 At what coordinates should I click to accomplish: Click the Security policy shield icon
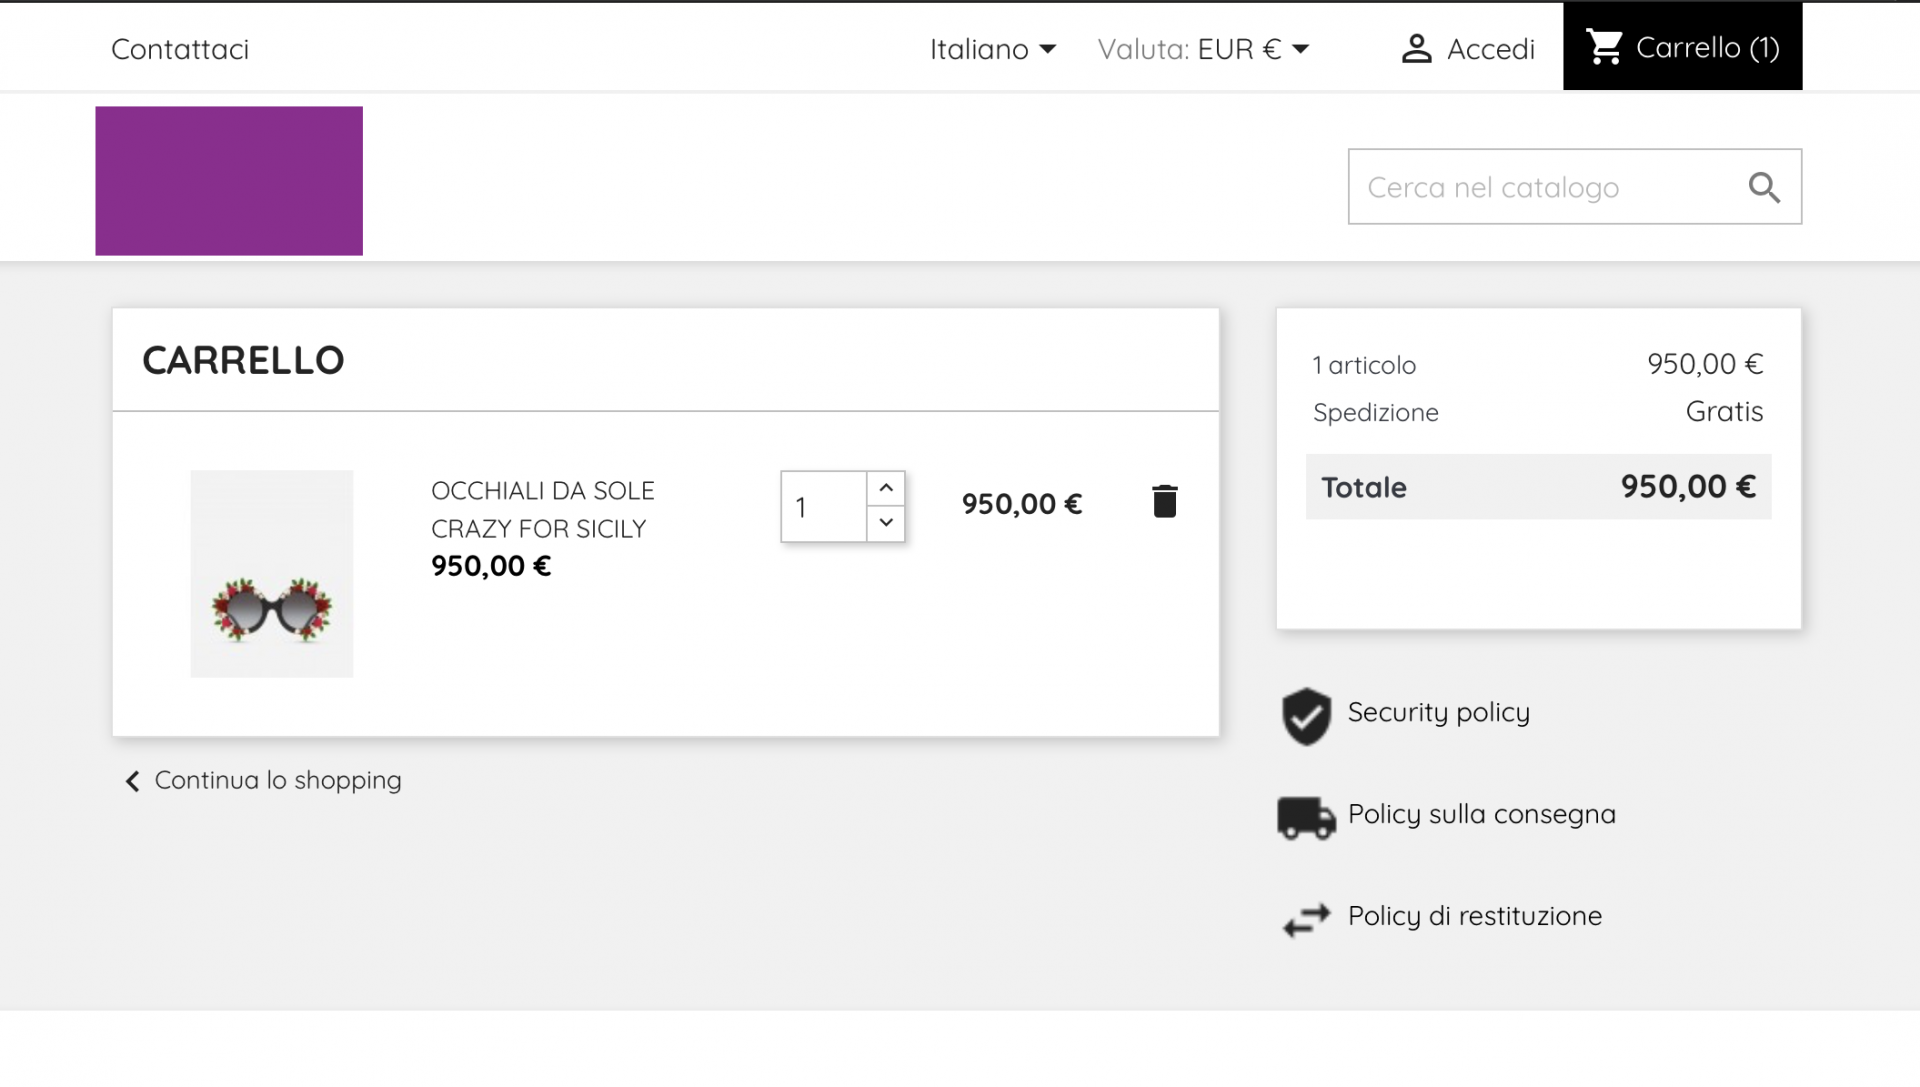pyautogui.click(x=1306, y=716)
